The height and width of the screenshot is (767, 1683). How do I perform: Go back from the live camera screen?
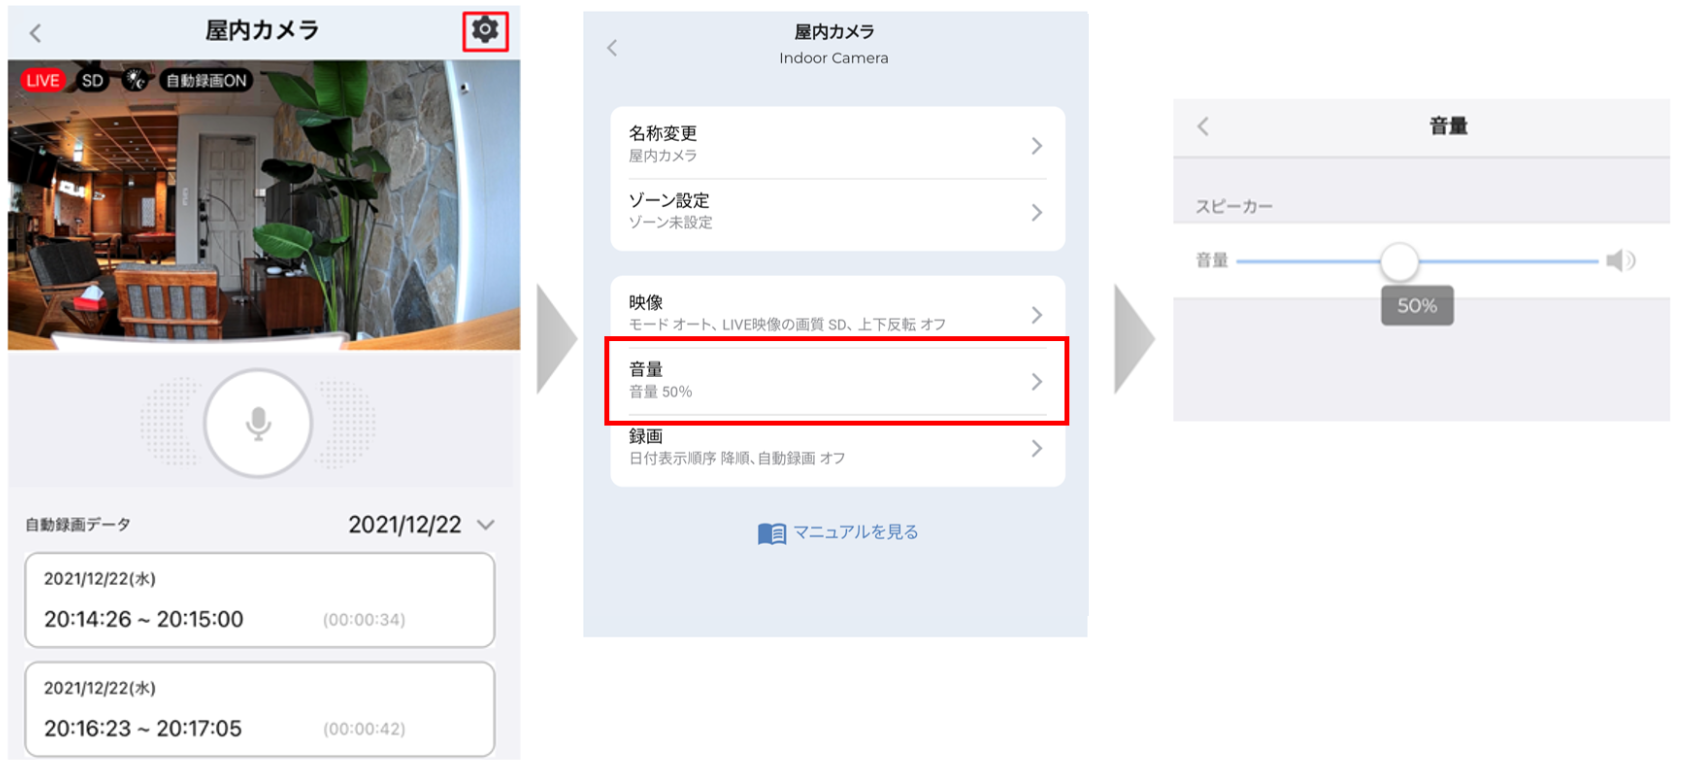point(36,34)
